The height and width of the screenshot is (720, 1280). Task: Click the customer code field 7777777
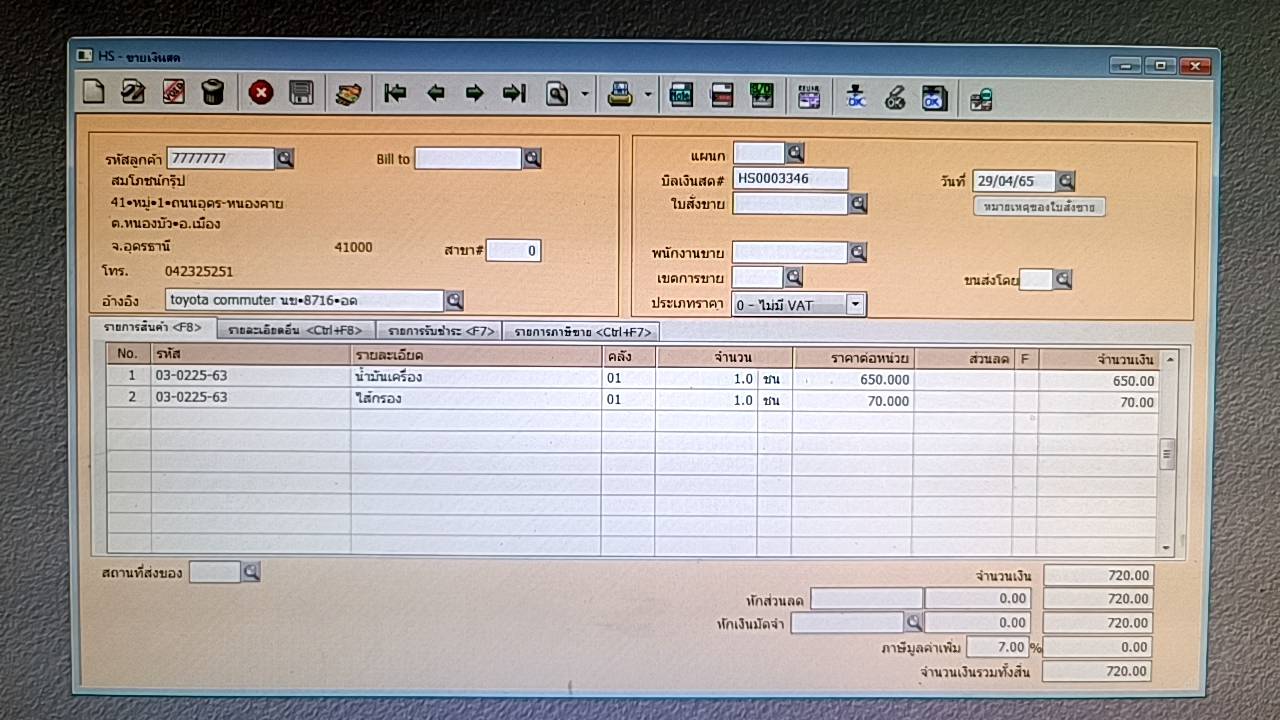click(221, 158)
